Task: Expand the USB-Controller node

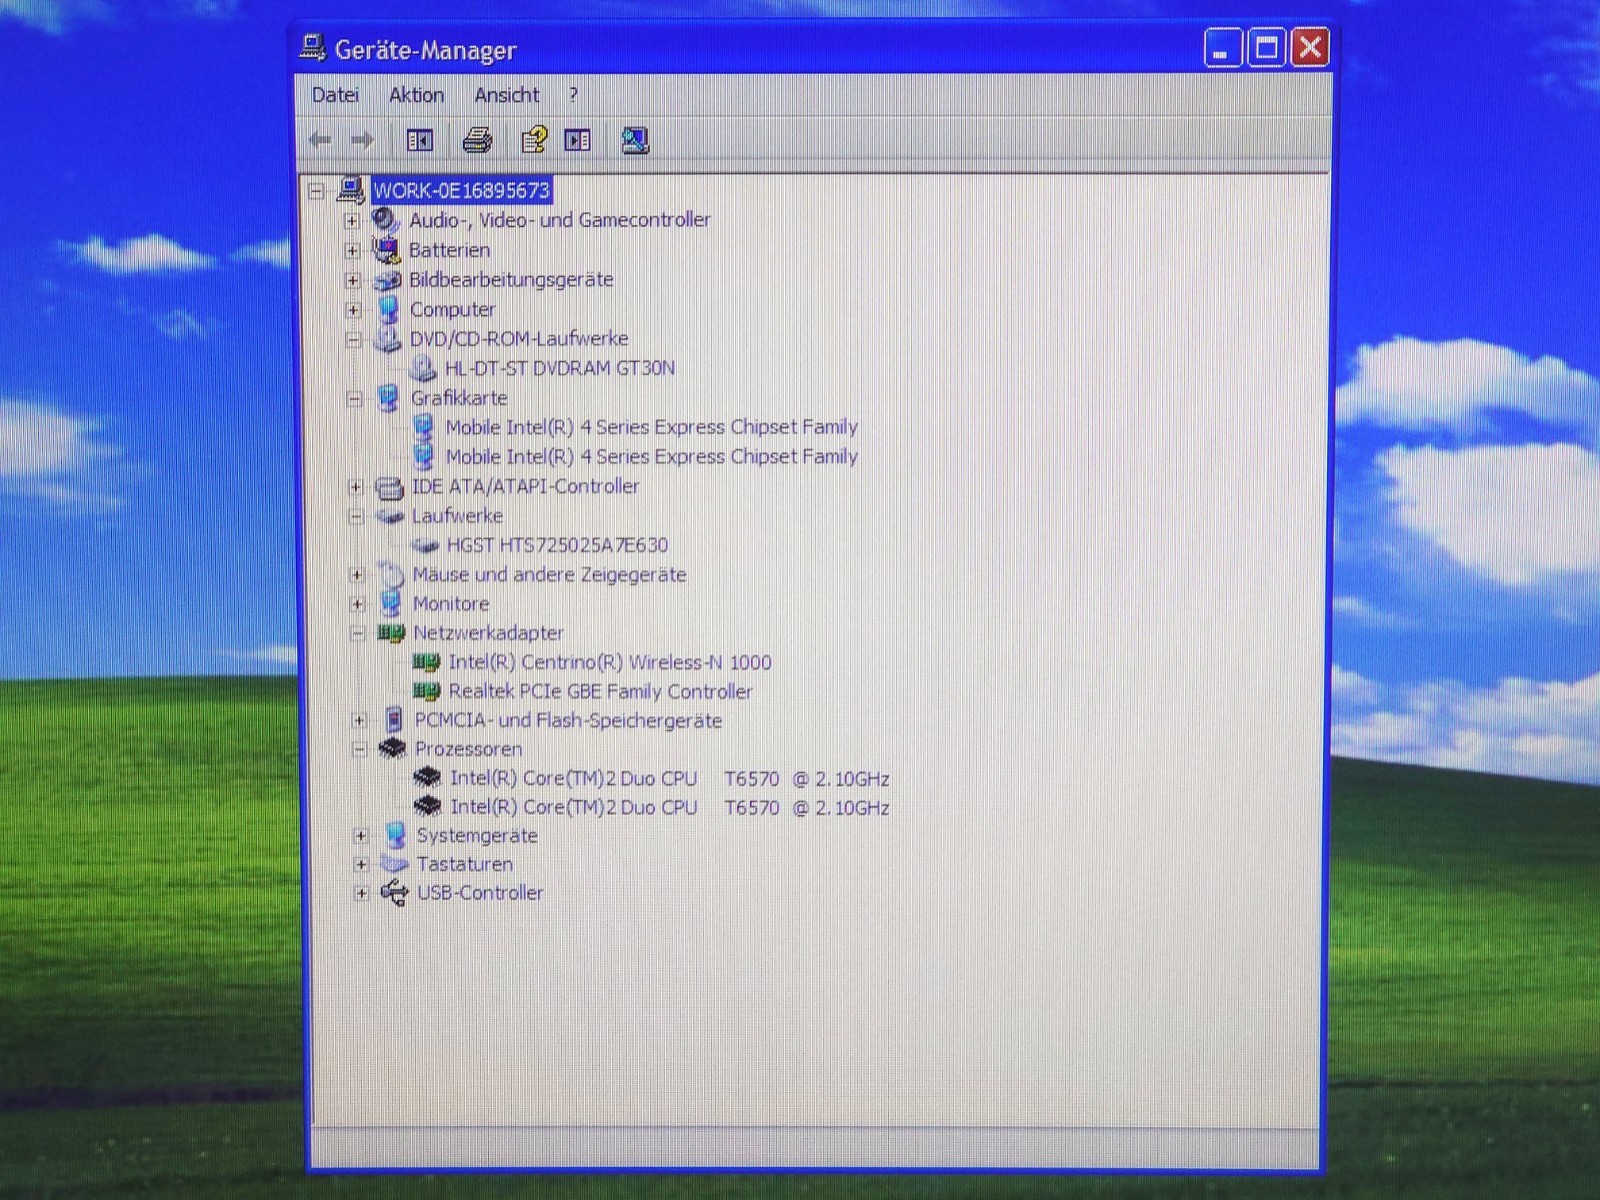Action: (361, 893)
